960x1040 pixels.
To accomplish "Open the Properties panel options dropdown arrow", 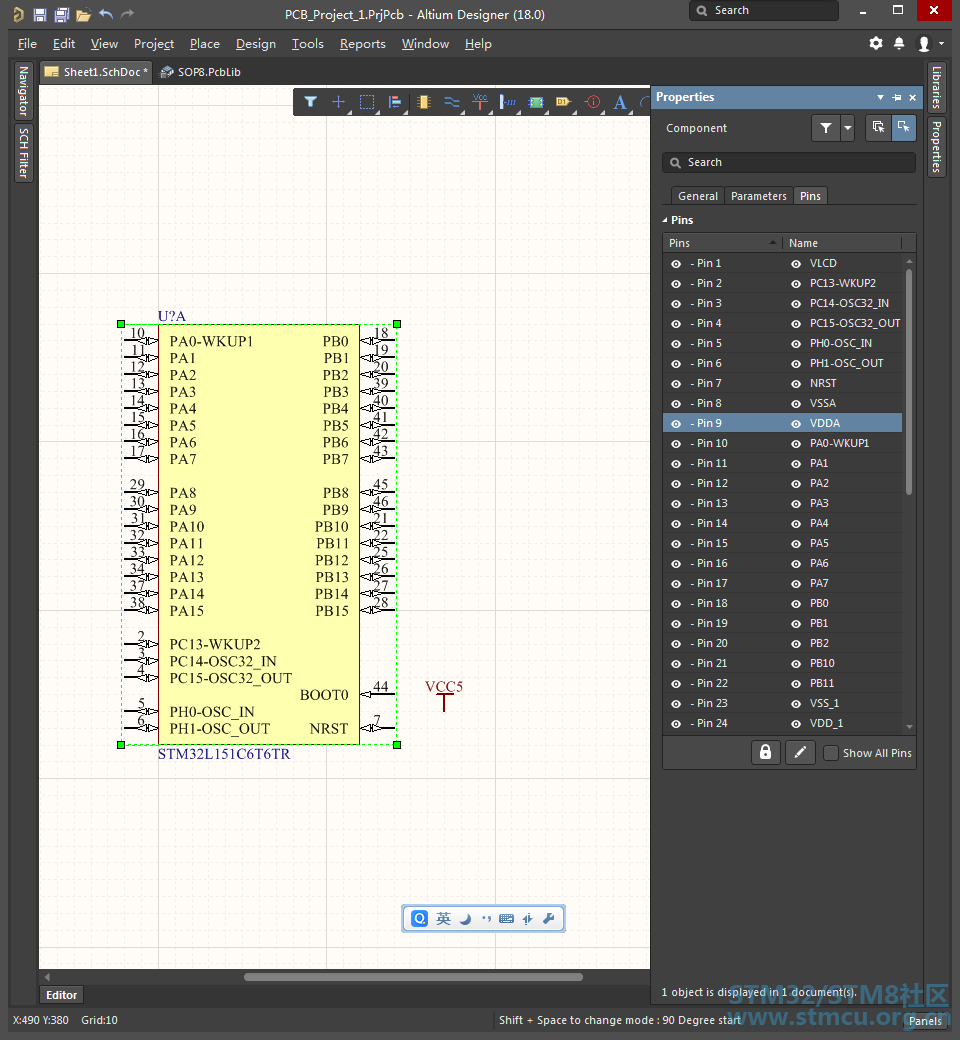I will [x=880, y=98].
